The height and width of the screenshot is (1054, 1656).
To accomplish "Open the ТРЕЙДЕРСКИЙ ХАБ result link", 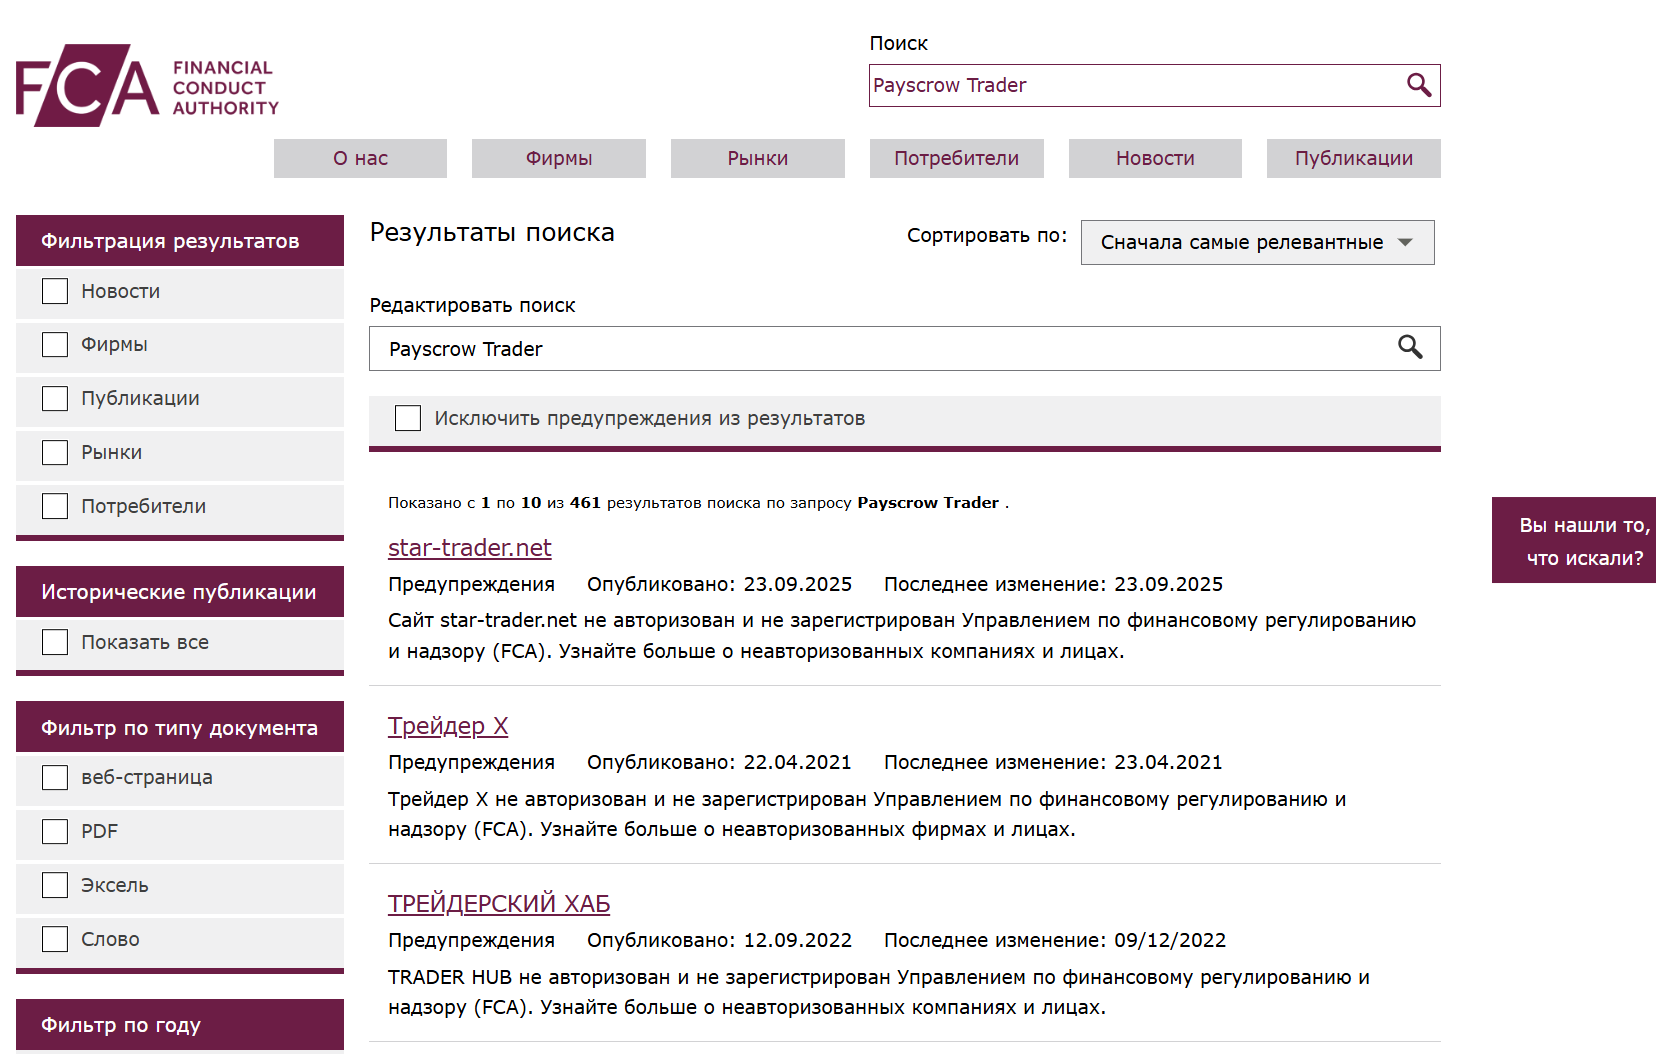I will pos(498,904).
